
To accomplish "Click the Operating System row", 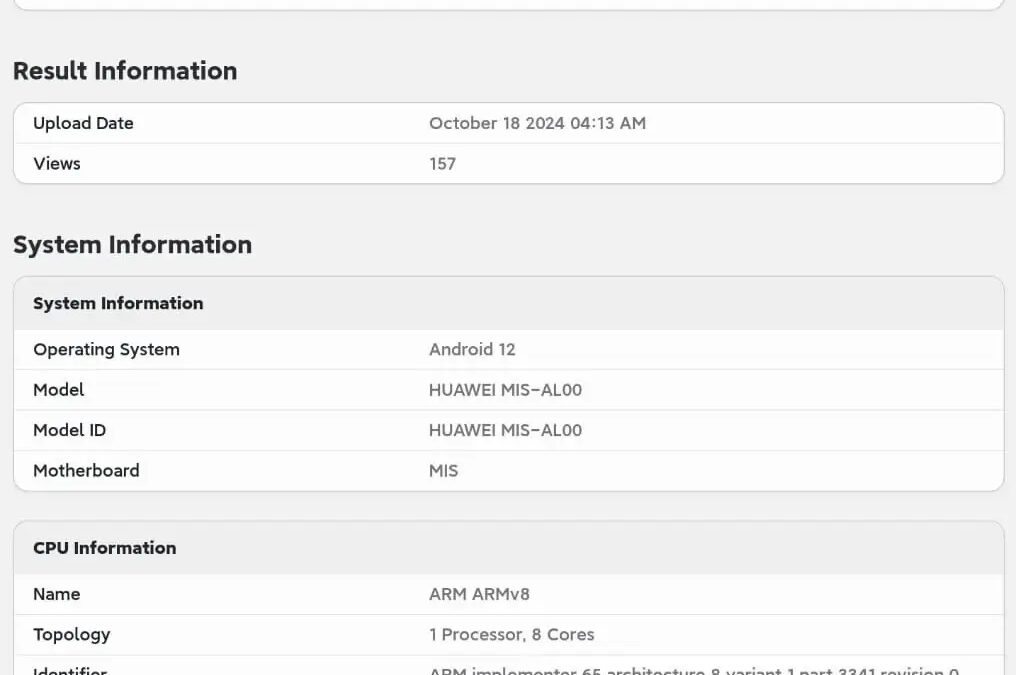I will tap(106, 349).
